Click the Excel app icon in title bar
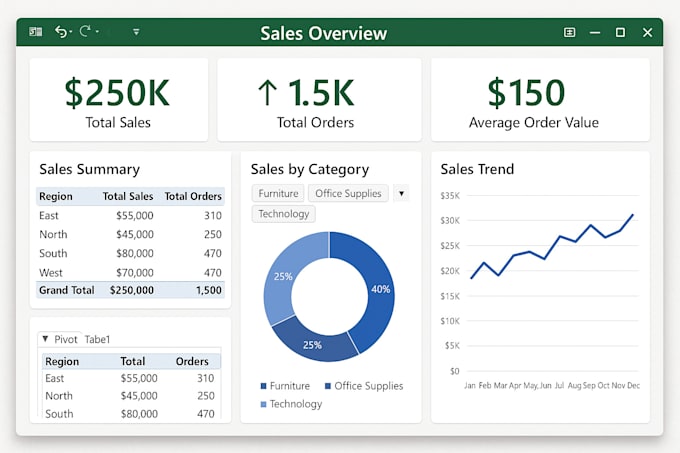This screenshot has height=453, width=680. click(x=36, y=32)
